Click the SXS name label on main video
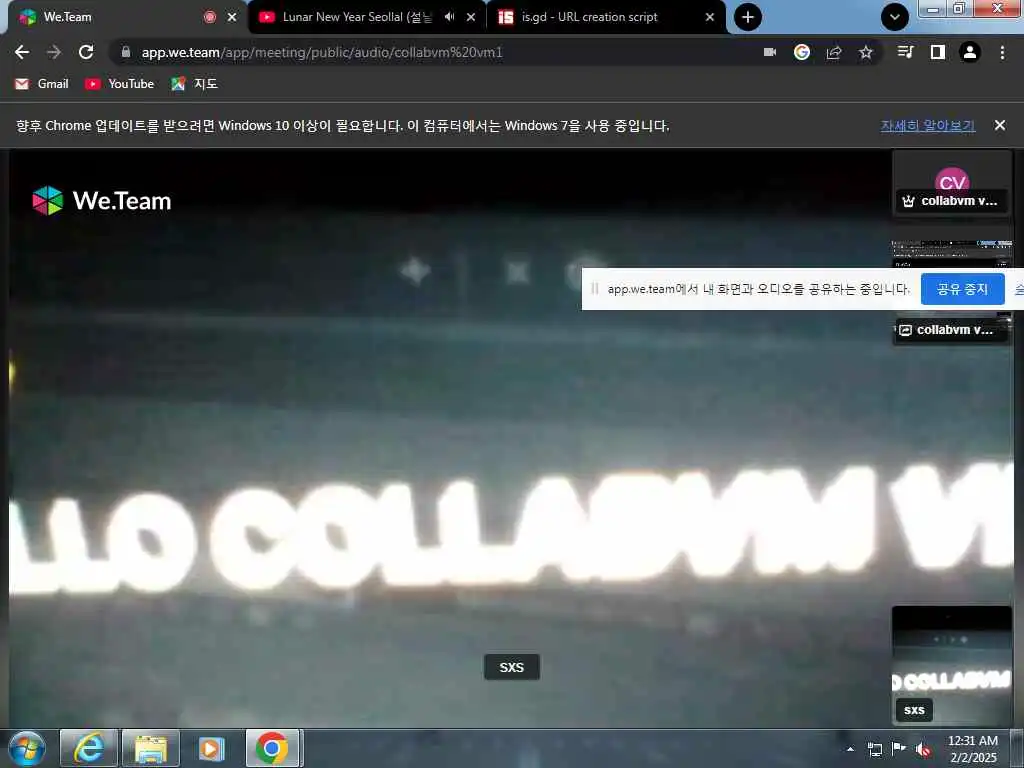The width and height of the screenshot is (1024, 768). coord(511,667)
